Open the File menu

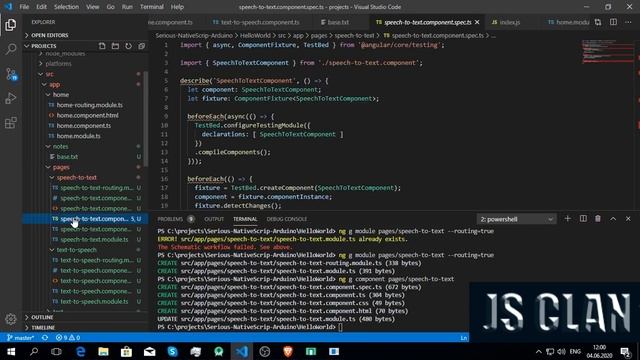tap(24, 7)
